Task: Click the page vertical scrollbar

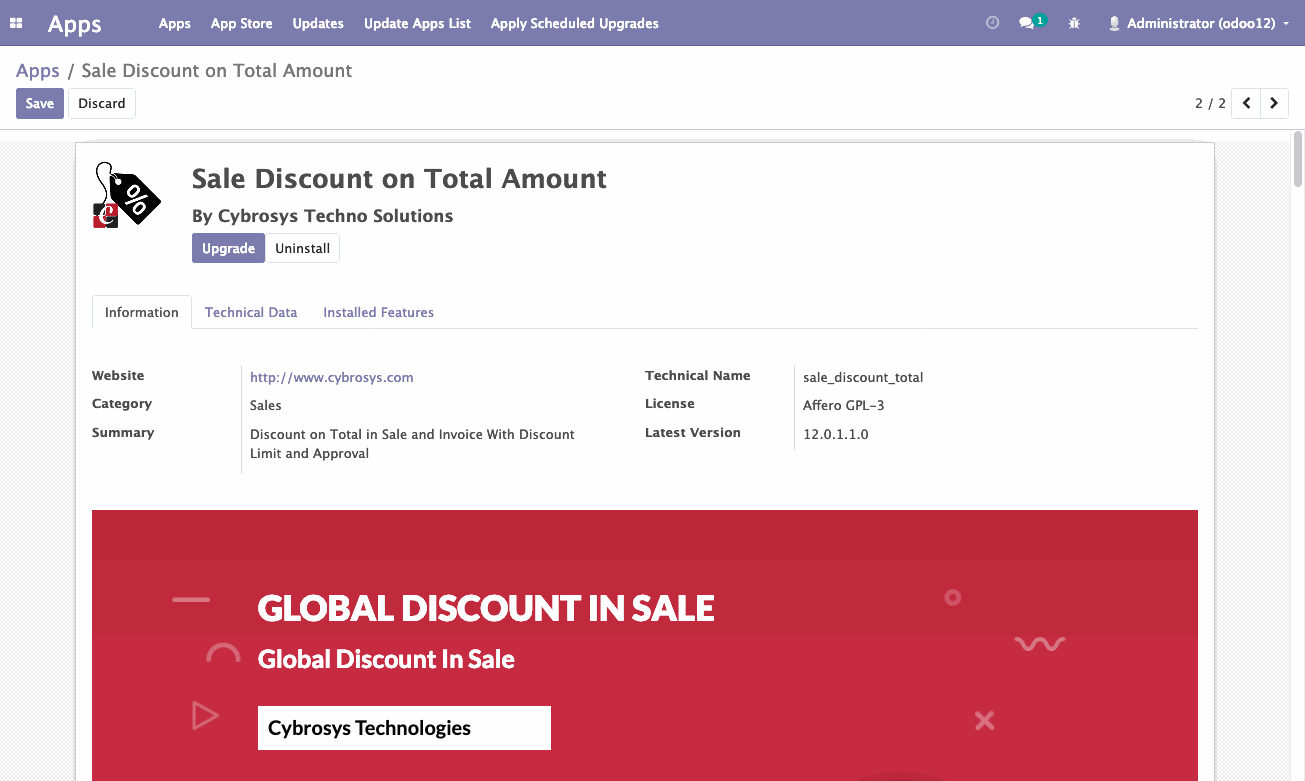Action: click(1298, 158)
